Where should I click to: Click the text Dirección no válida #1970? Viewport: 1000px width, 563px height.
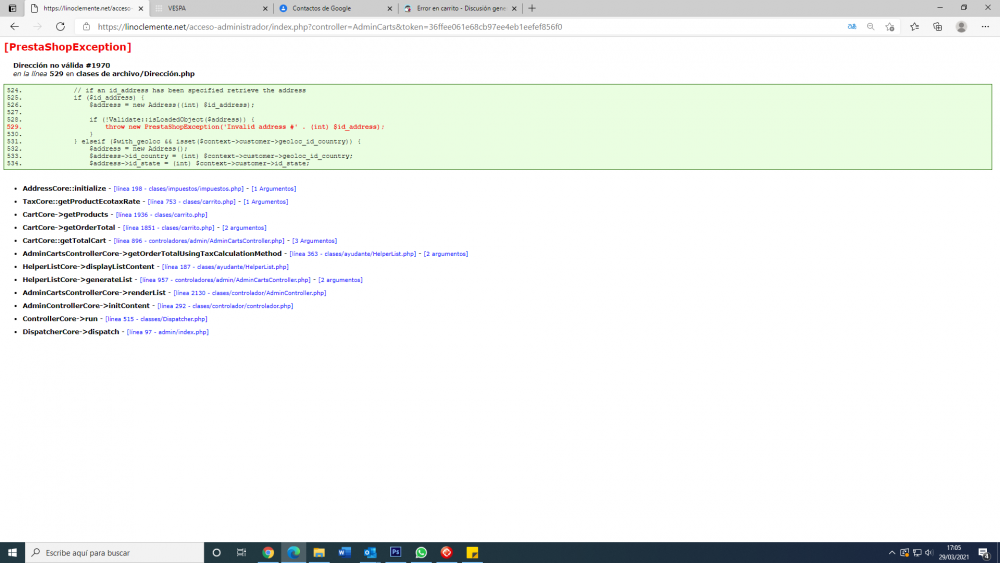61,65
